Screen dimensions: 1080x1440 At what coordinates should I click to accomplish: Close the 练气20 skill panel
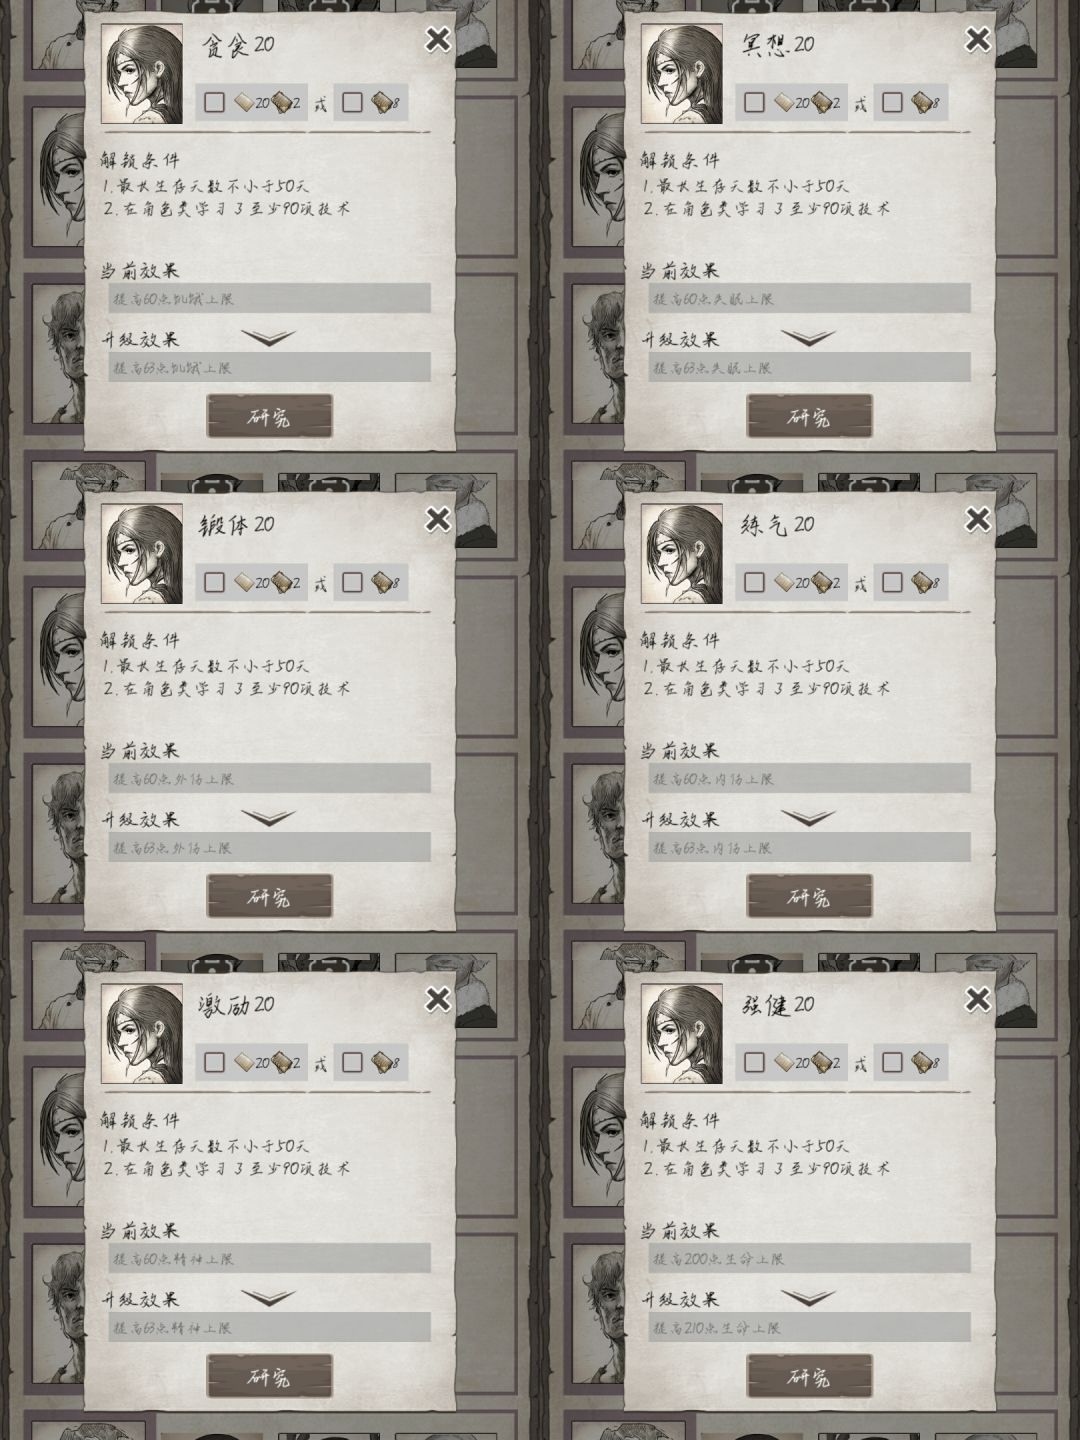(x=978, y=519)
